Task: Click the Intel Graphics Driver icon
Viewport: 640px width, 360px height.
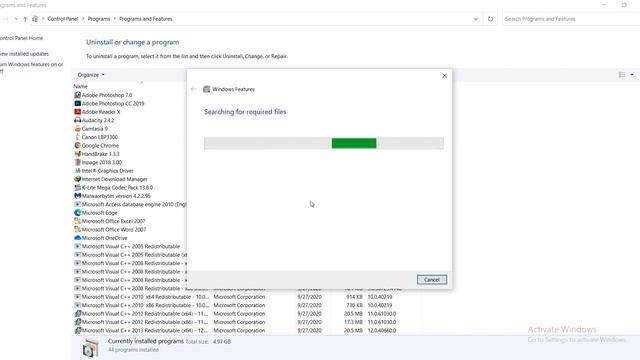Action: (78, 171)
